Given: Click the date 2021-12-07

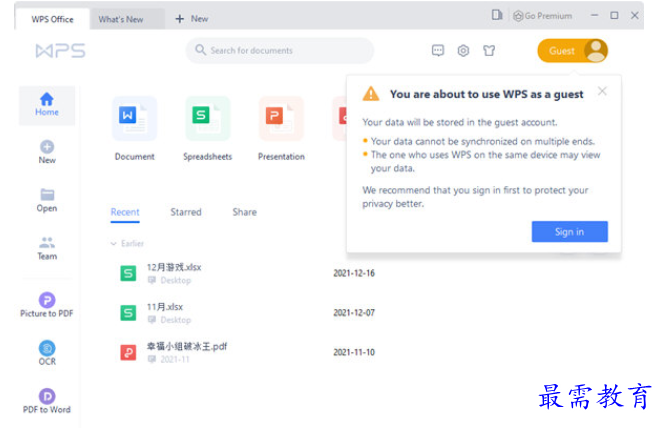Looking at the screenshot, I should click(x=354, y=313).
